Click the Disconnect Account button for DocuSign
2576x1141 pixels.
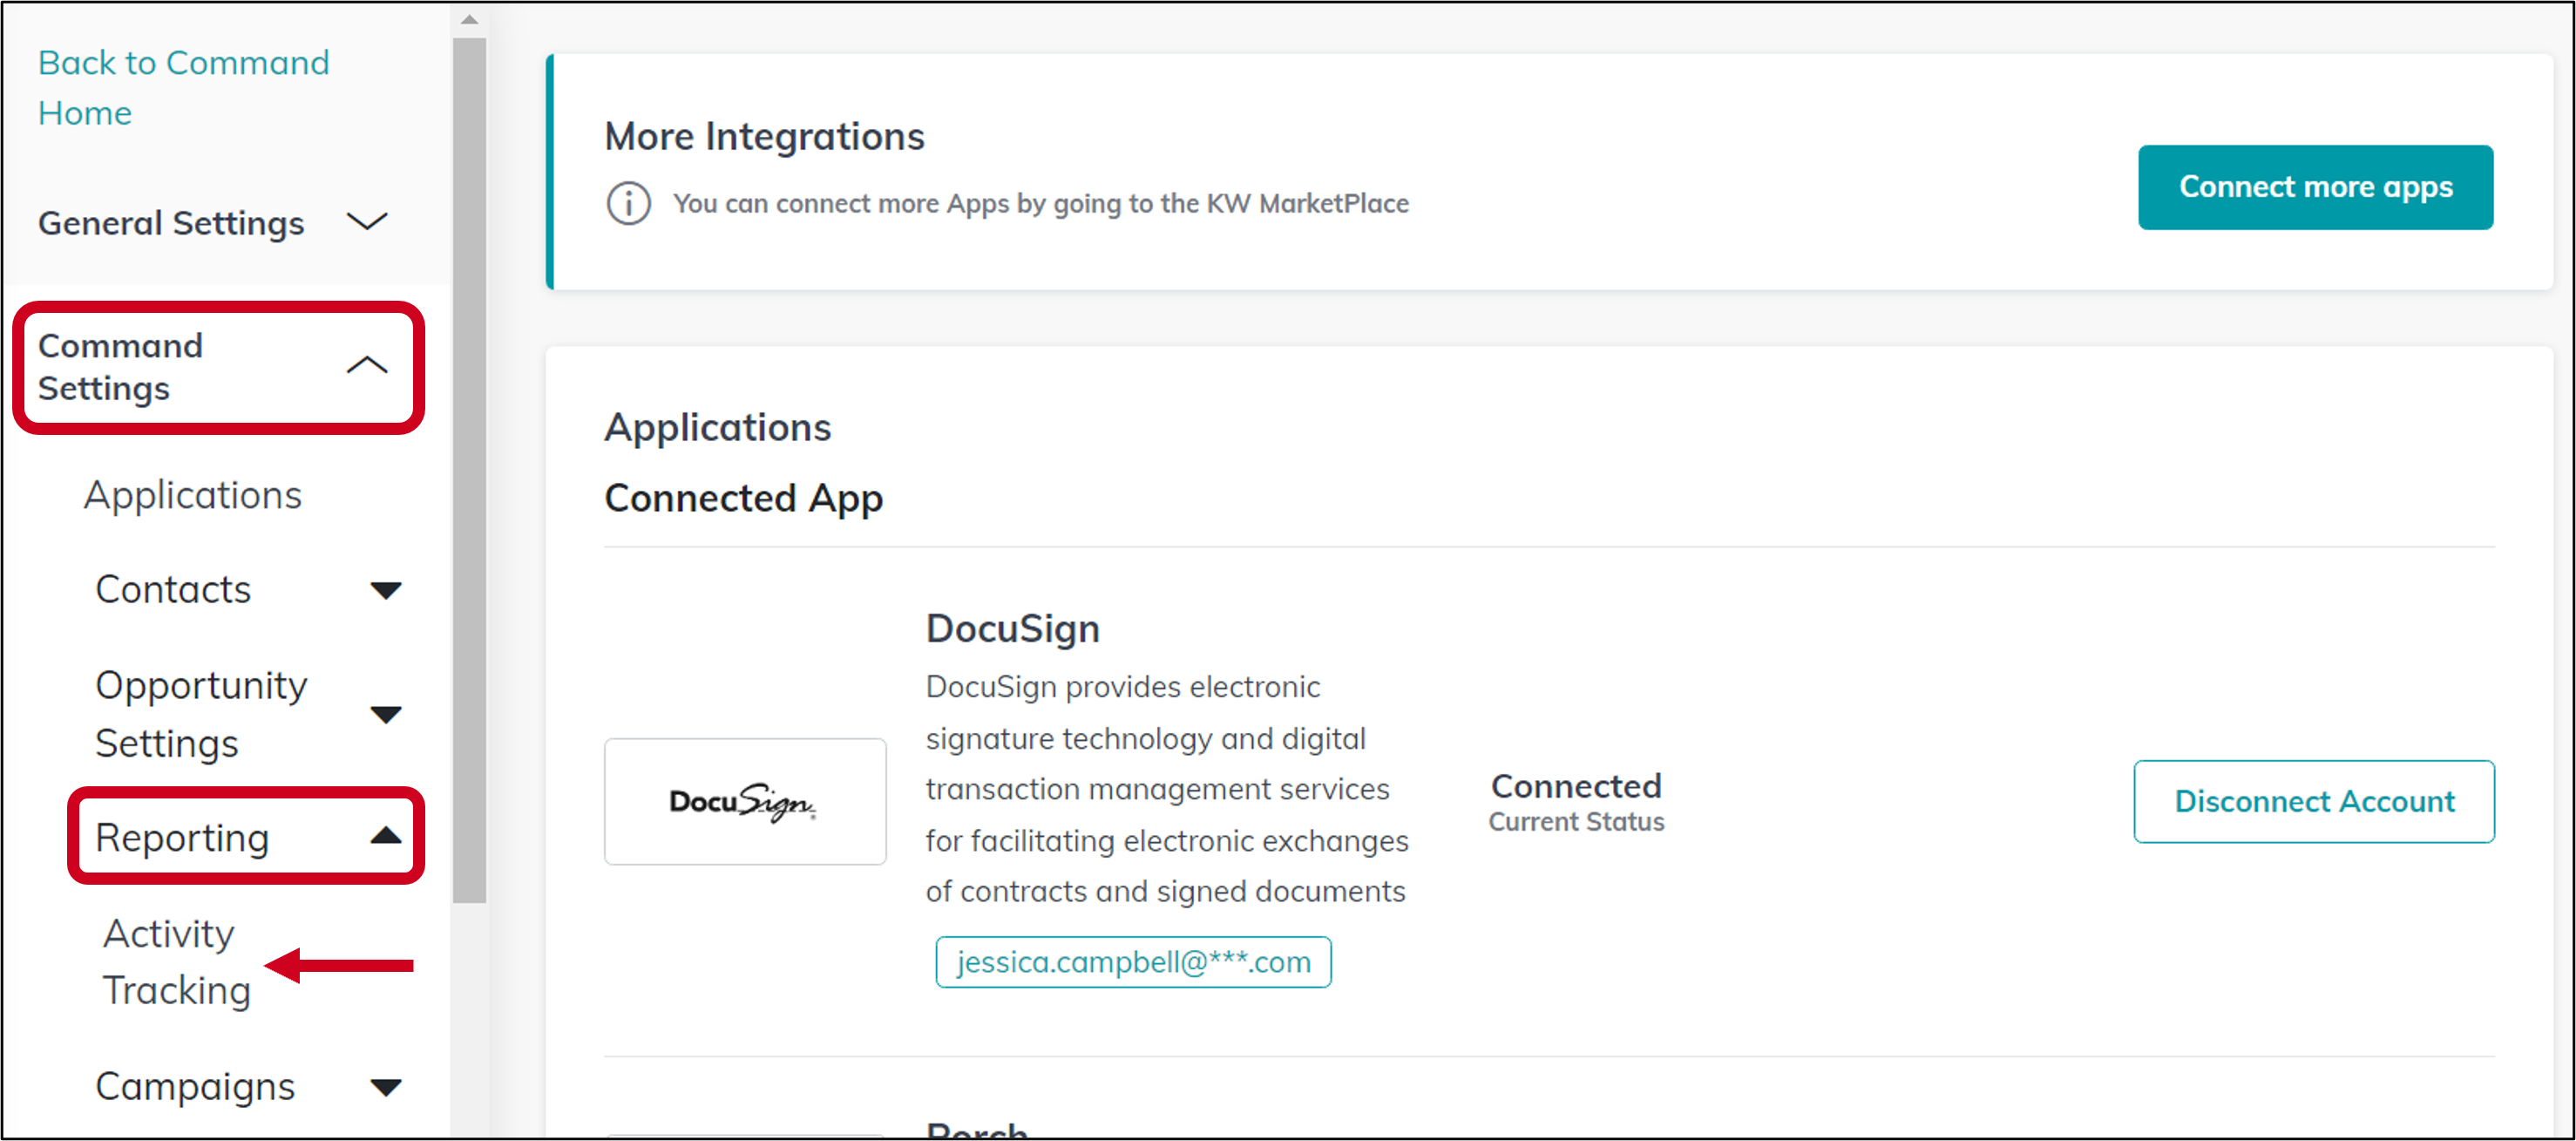[x=2314, y=801]
